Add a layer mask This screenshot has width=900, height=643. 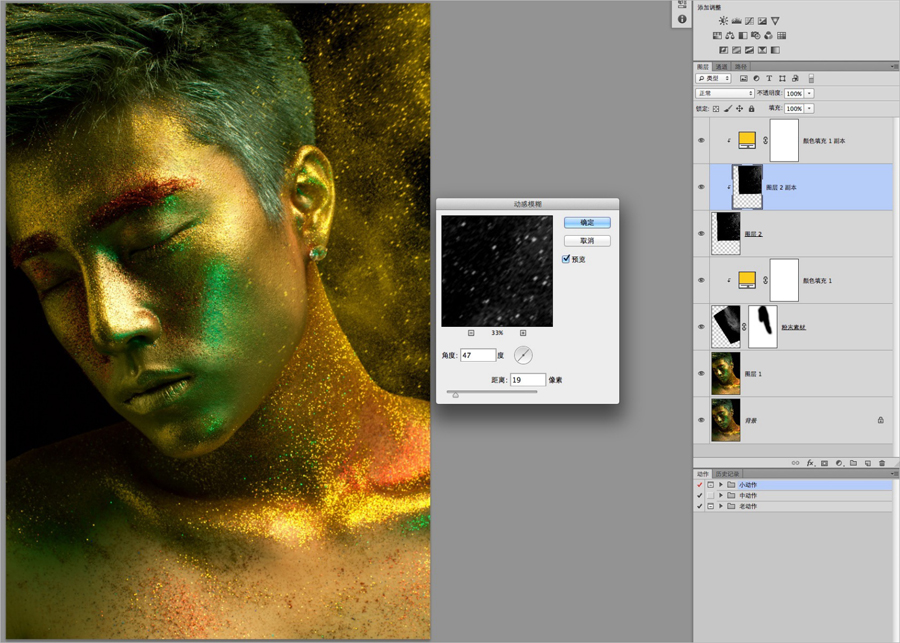(x=825, y=463)
